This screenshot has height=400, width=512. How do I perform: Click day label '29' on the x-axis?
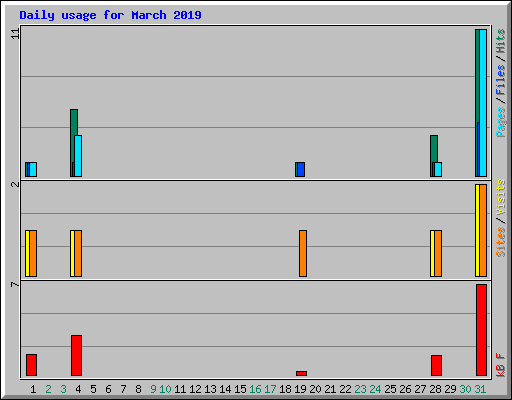[x=450, y=389]
